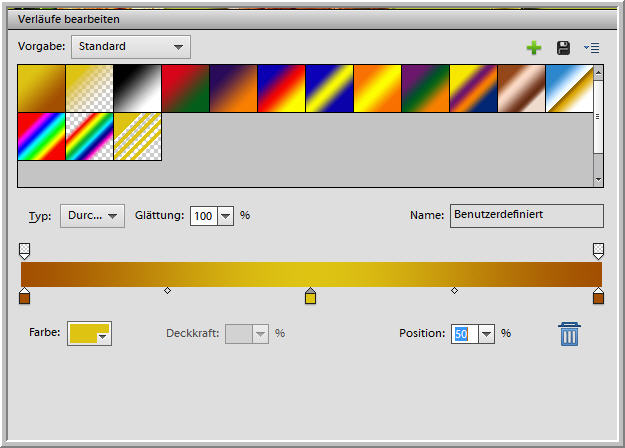The width and height of the screenshot is (625, 448).
Task: Select the transparent yellow stripes preset
Action: (x=138, y=136)
